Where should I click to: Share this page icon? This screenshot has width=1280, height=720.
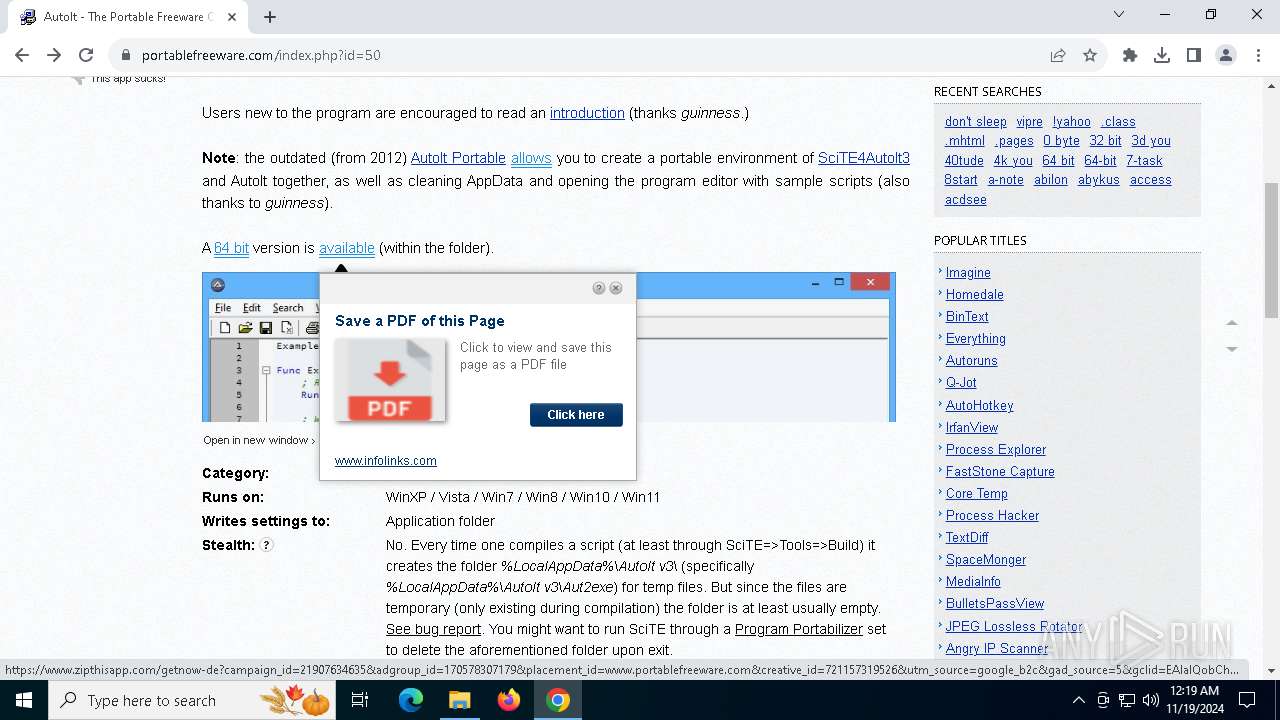click(x=1058, y=55)
